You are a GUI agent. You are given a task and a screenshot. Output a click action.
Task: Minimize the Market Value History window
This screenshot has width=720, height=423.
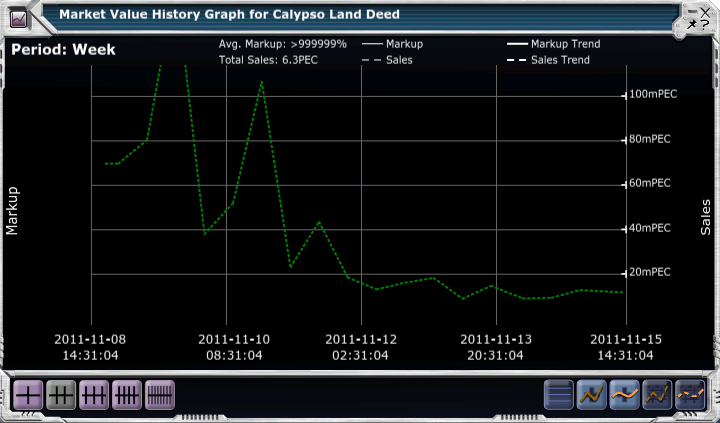tap(693, 11)
